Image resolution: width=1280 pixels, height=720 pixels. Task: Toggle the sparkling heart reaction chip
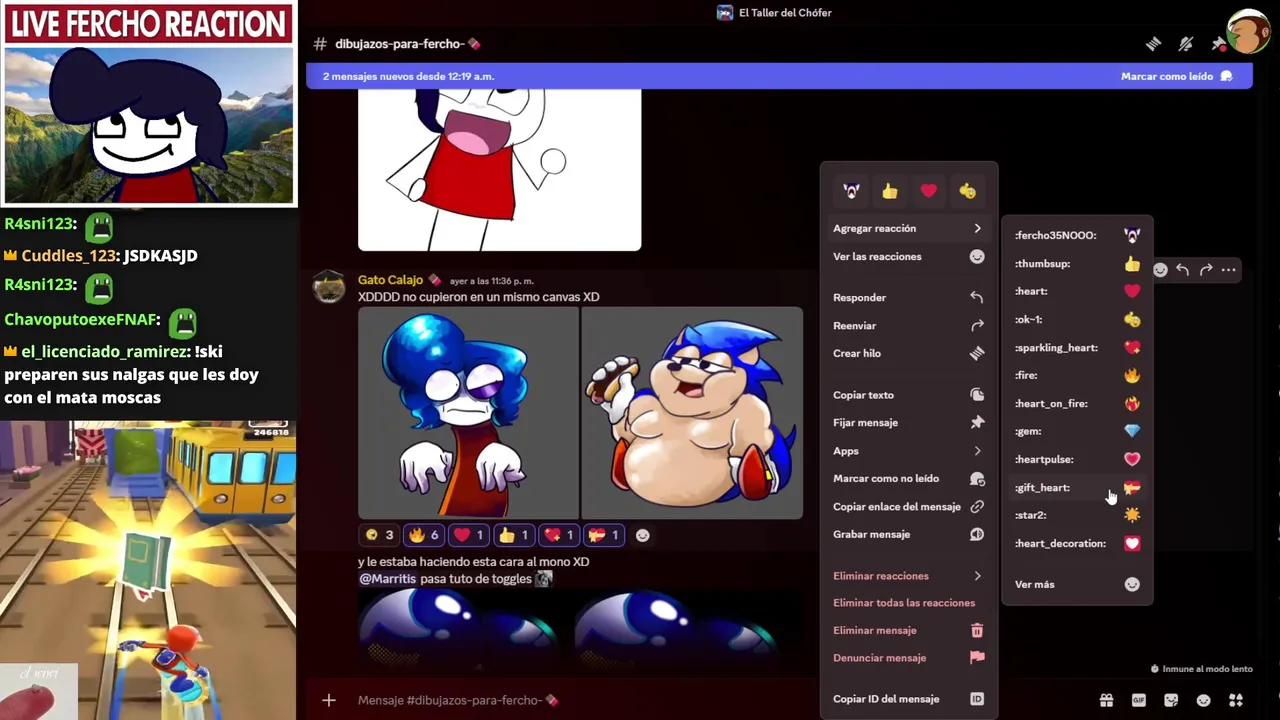pos(559,535)
